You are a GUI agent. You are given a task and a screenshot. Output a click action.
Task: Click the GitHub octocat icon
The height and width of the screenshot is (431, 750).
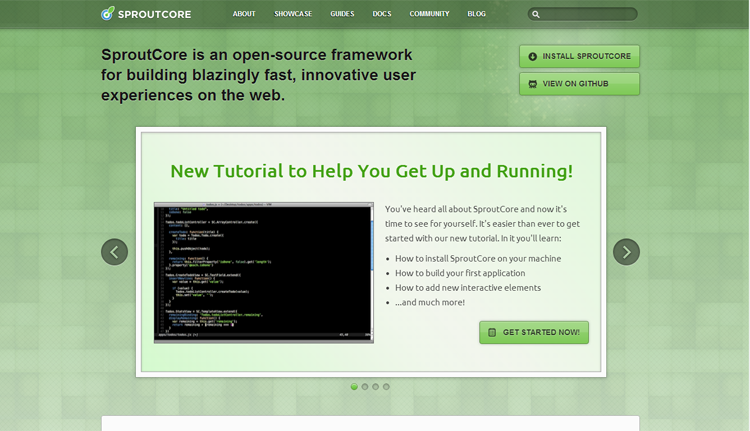point(532,84)
